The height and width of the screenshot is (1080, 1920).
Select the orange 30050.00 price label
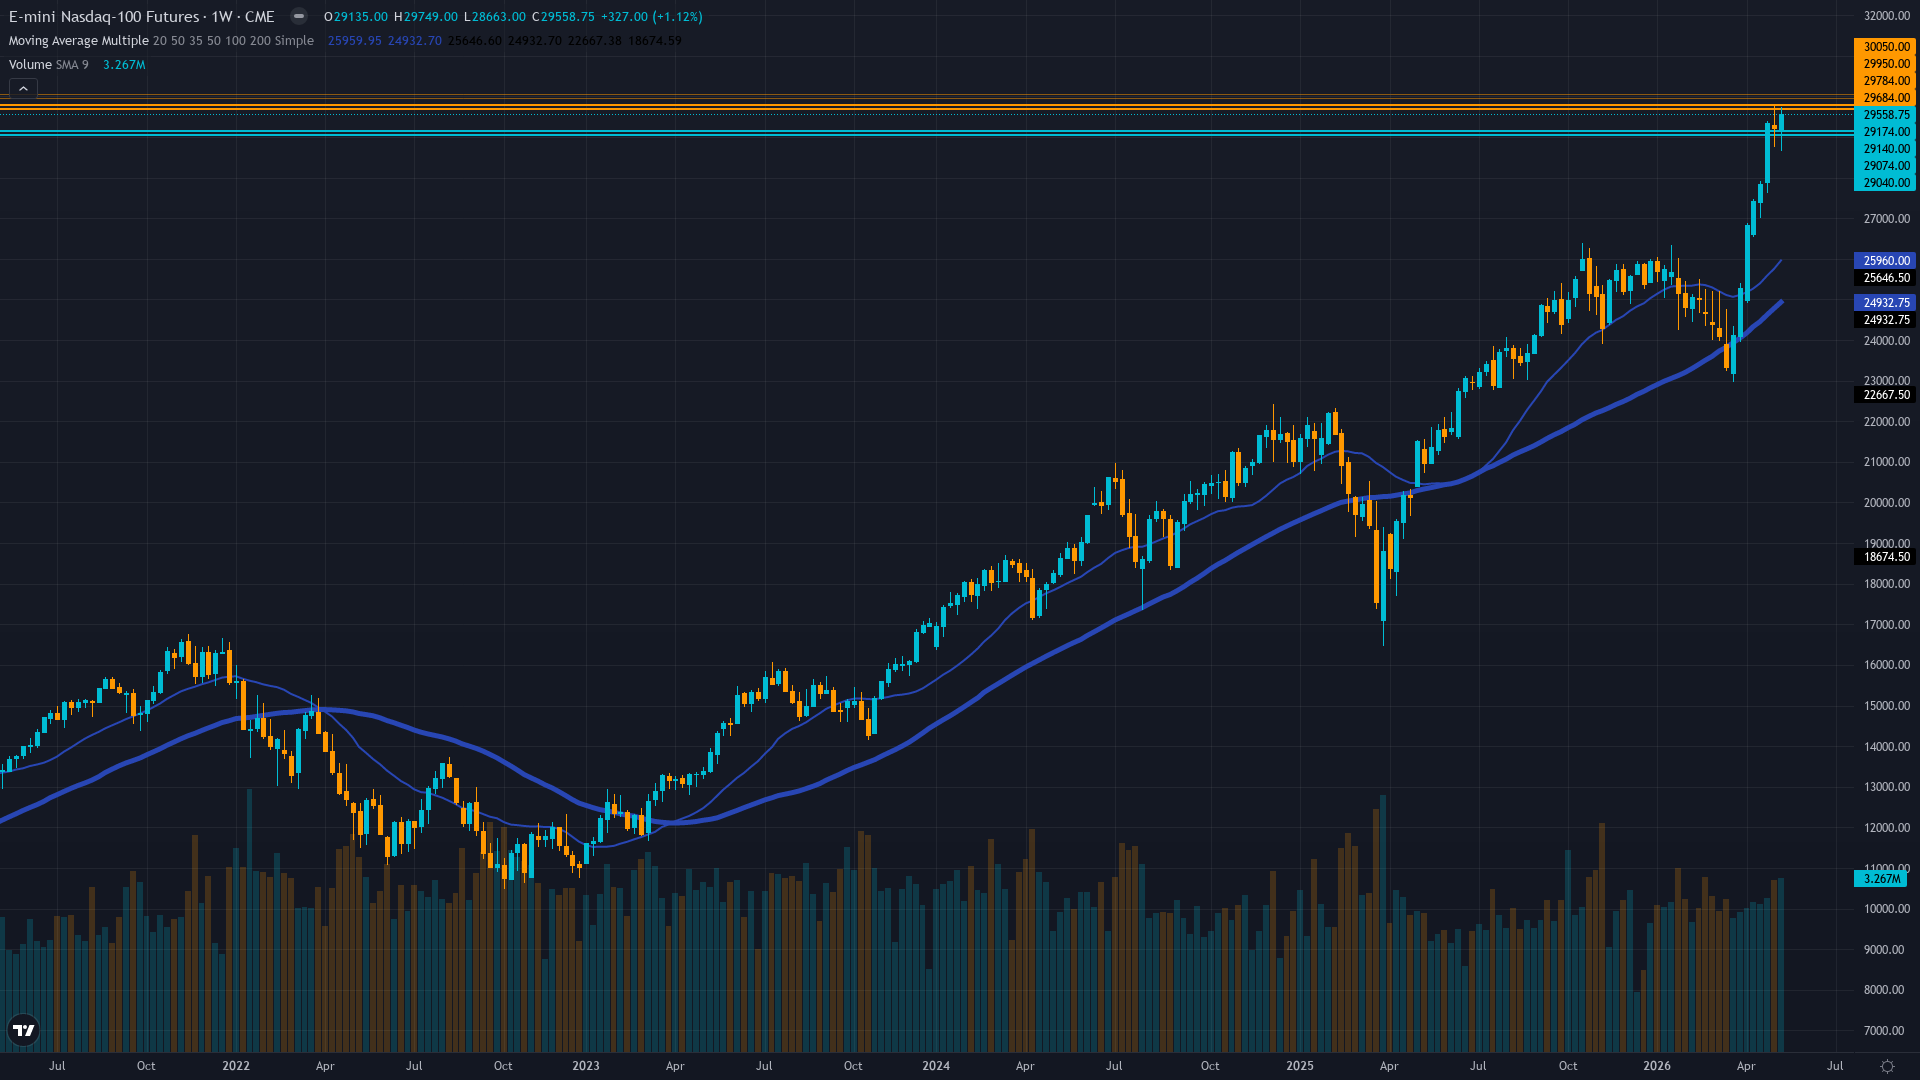[x=1885, y=47]
